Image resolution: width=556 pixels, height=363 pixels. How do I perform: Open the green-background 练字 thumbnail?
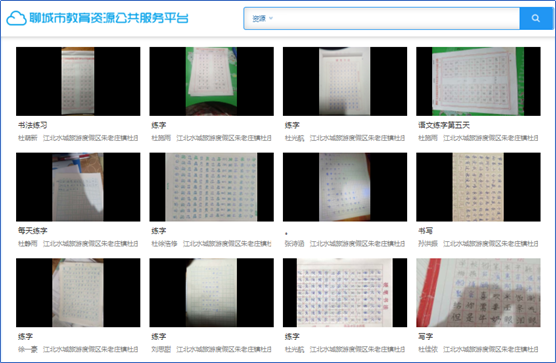click(x=211, y=81)
